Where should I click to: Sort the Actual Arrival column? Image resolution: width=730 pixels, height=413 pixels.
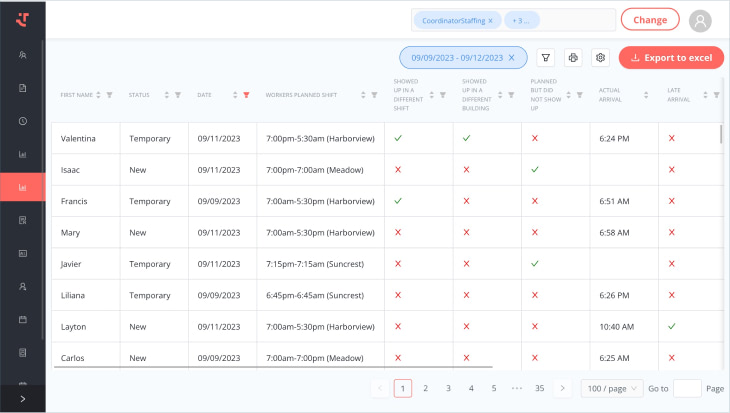(645, 95)
